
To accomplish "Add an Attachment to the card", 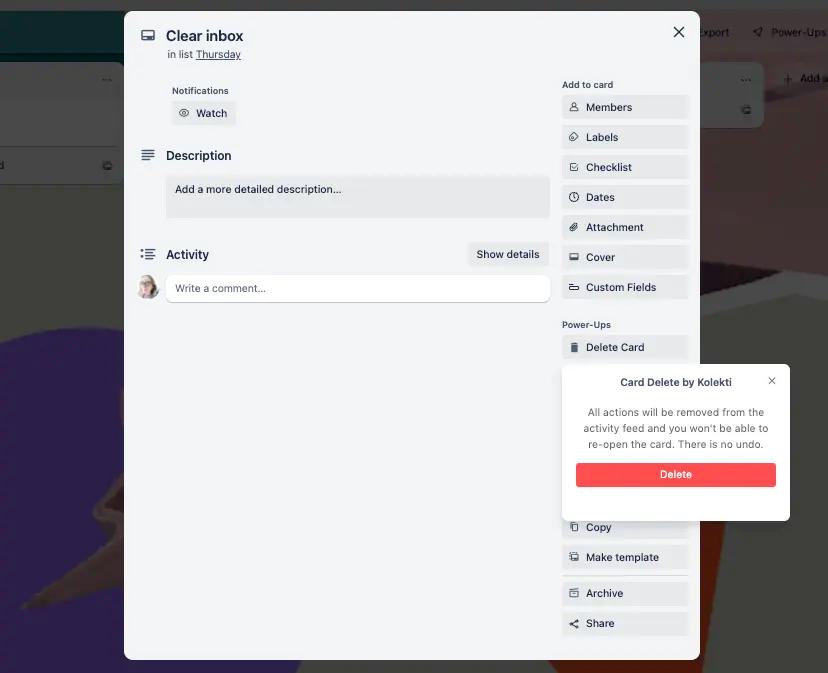I will coord(625,227).
